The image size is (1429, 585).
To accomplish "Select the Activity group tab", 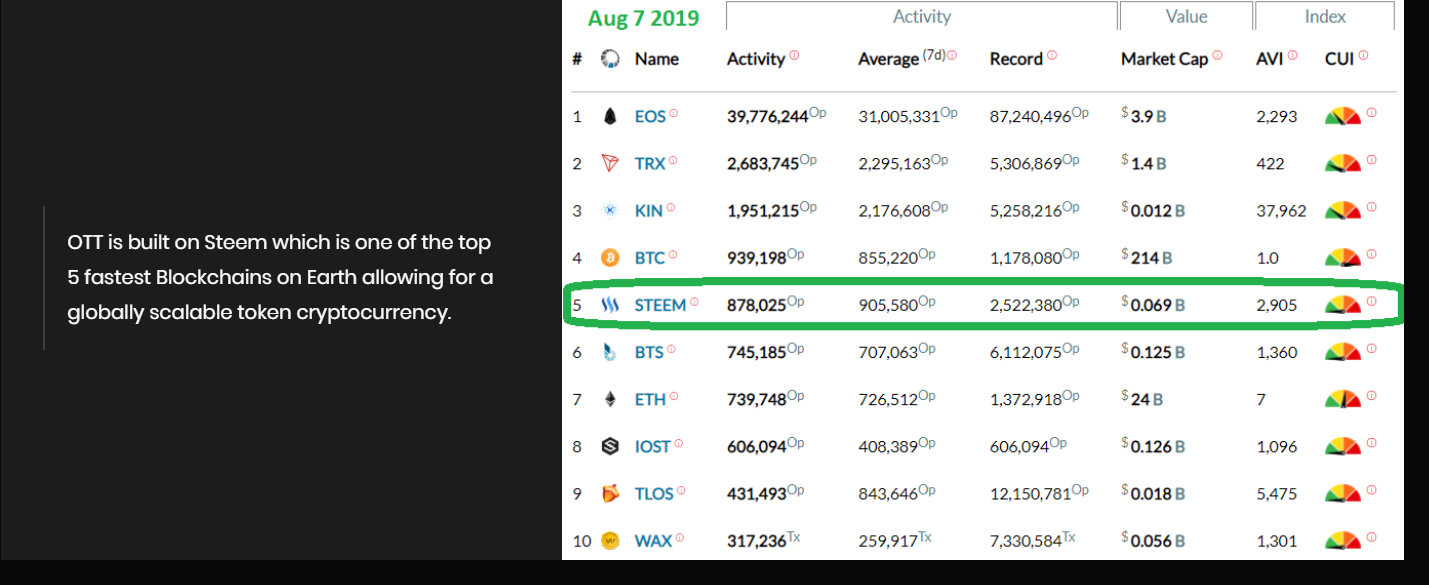I will tap(921, 17).
